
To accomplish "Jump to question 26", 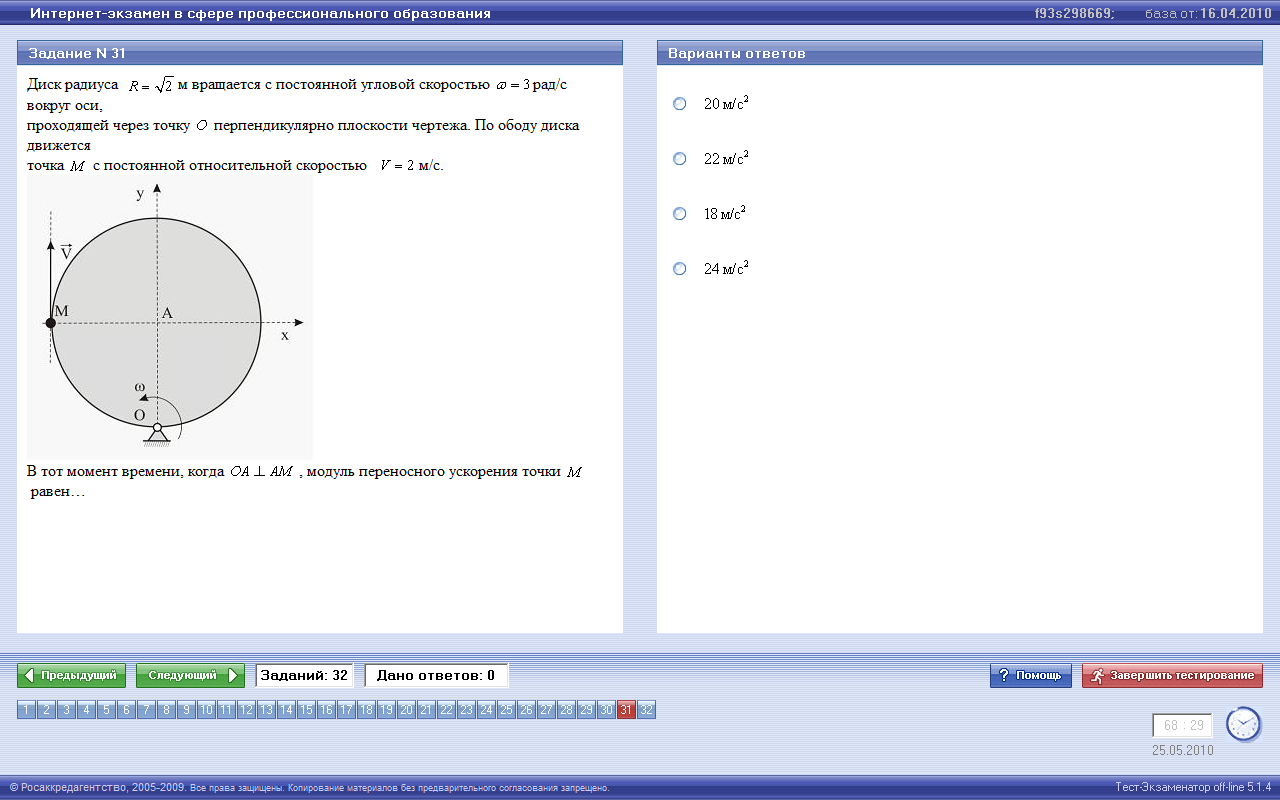I will (x=527, y=710).
